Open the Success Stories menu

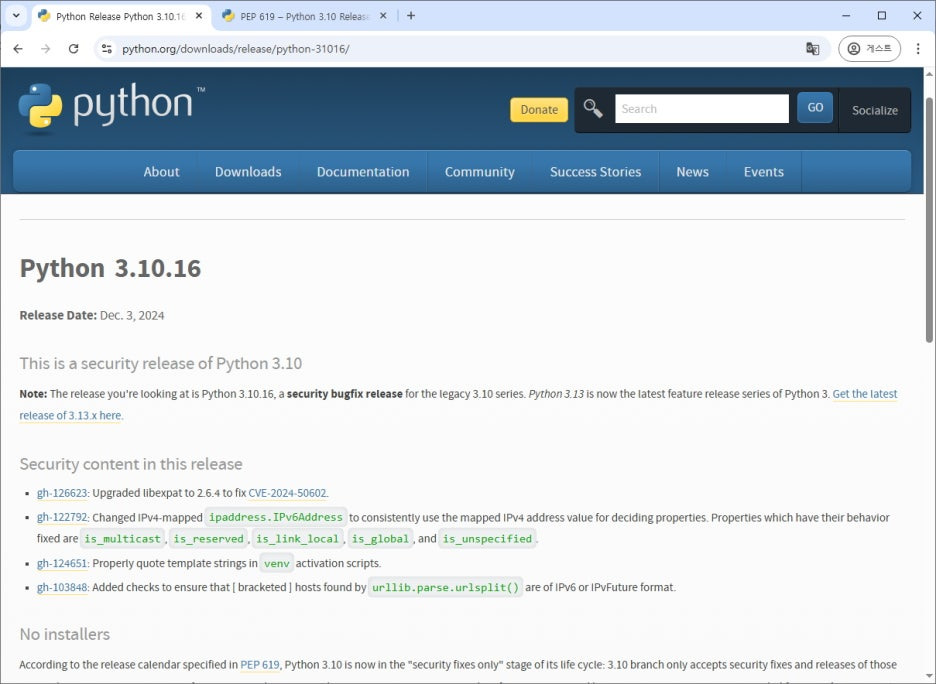(x=595, y=172)
